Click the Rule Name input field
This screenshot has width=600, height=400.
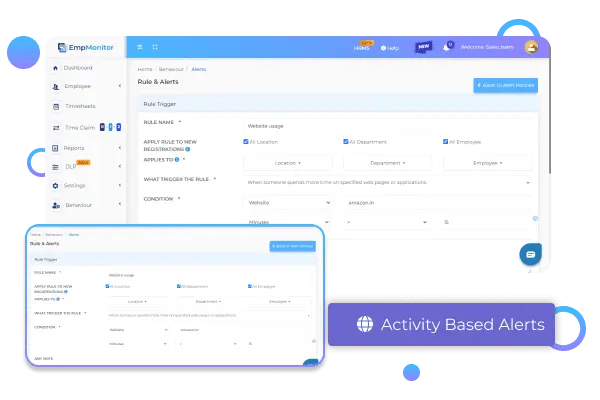pyautogui.click(x=387, y=126)
